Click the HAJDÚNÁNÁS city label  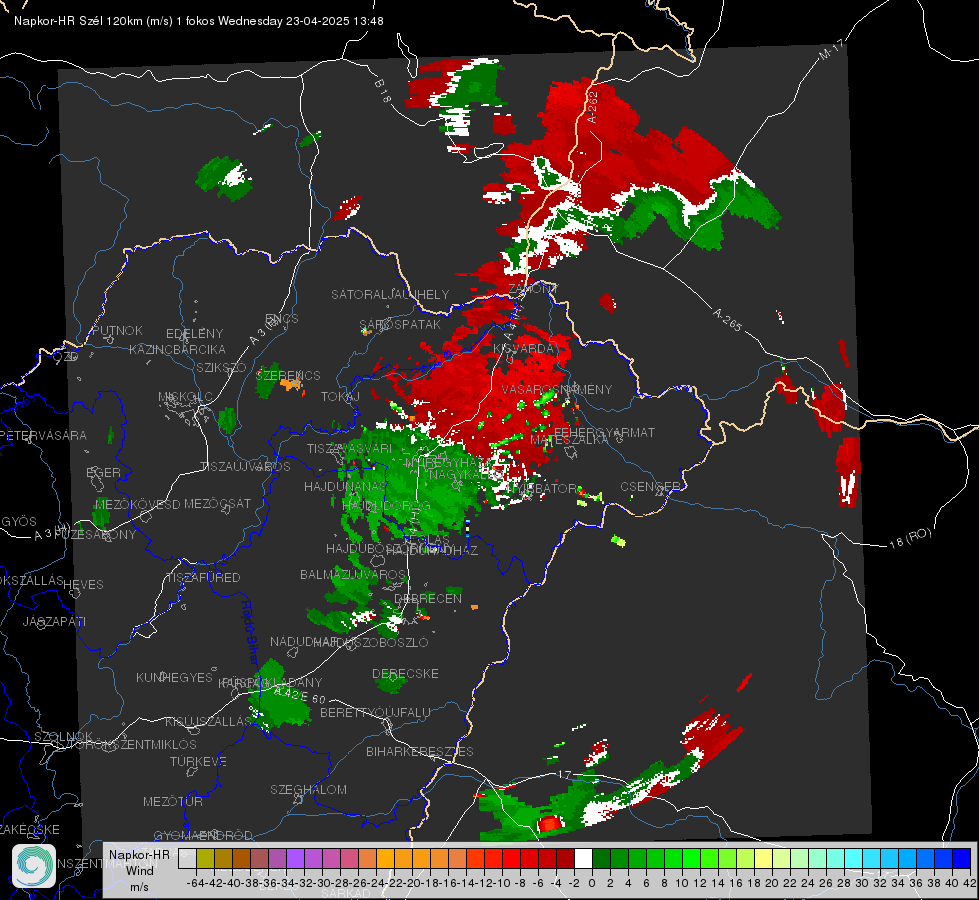point(345,486)
